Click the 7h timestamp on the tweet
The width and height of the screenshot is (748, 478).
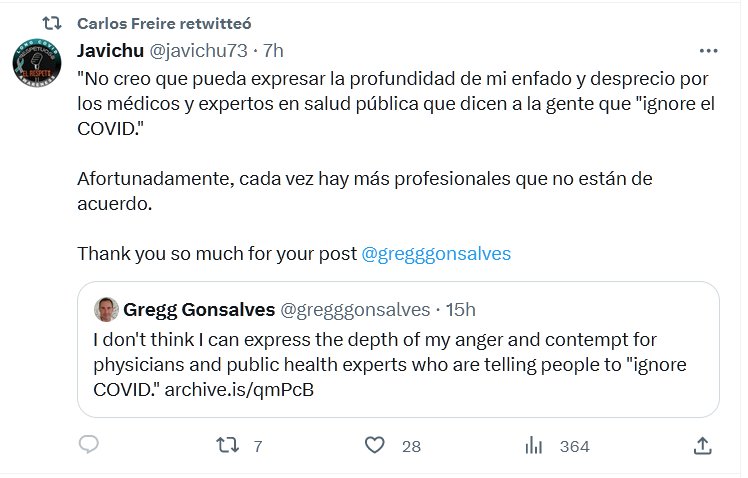[x=272, y=49]
